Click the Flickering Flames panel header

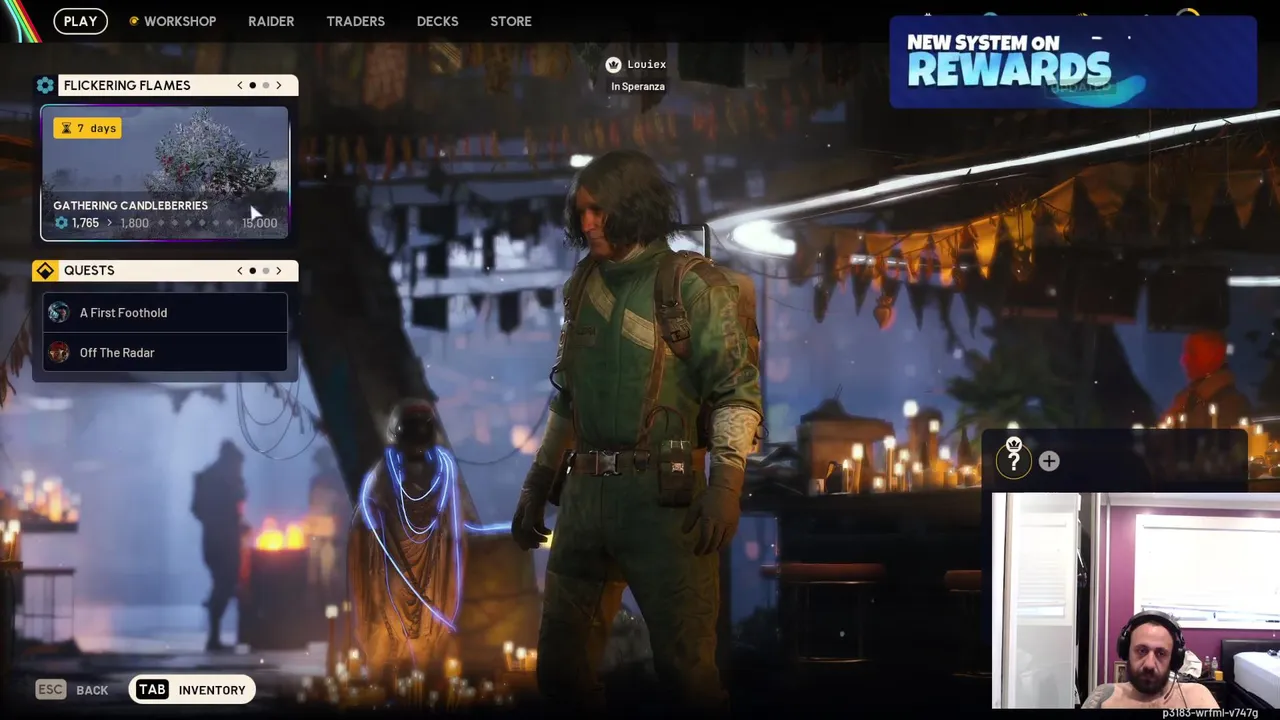point(165,85)
